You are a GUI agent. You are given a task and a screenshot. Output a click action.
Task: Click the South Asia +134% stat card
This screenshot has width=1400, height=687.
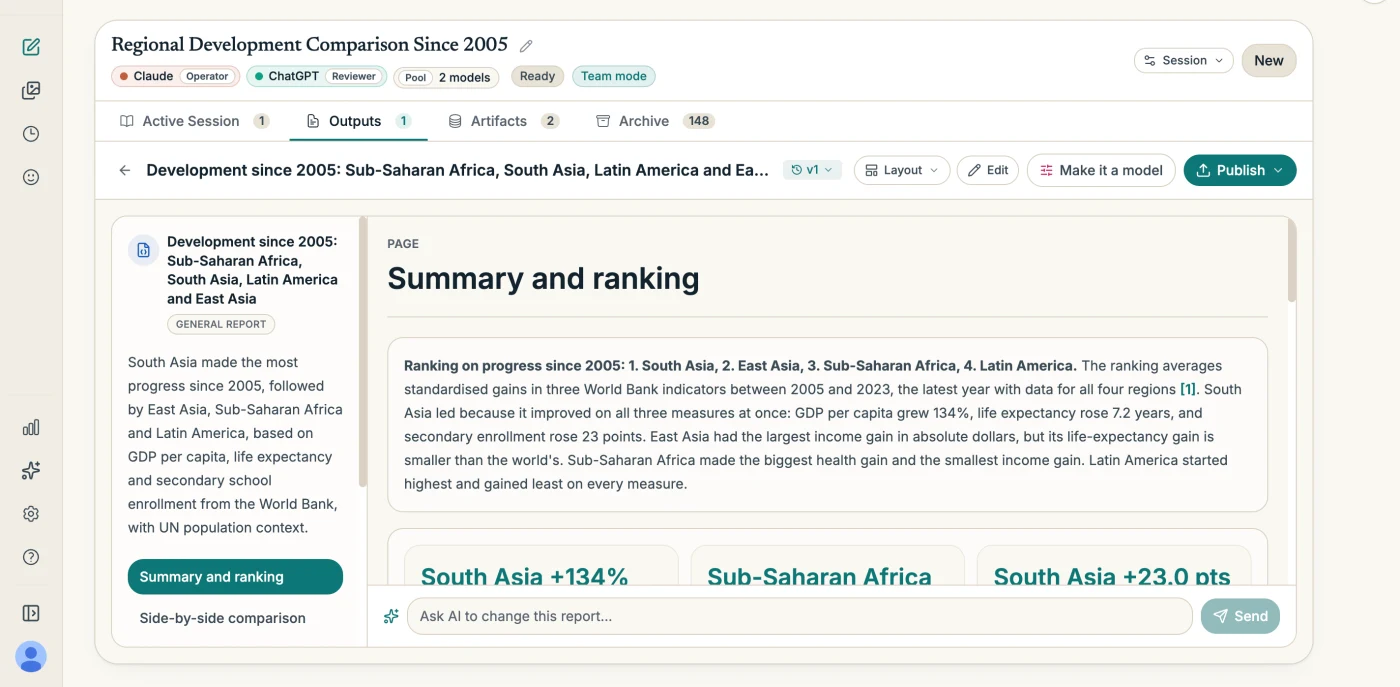[541, 566]
